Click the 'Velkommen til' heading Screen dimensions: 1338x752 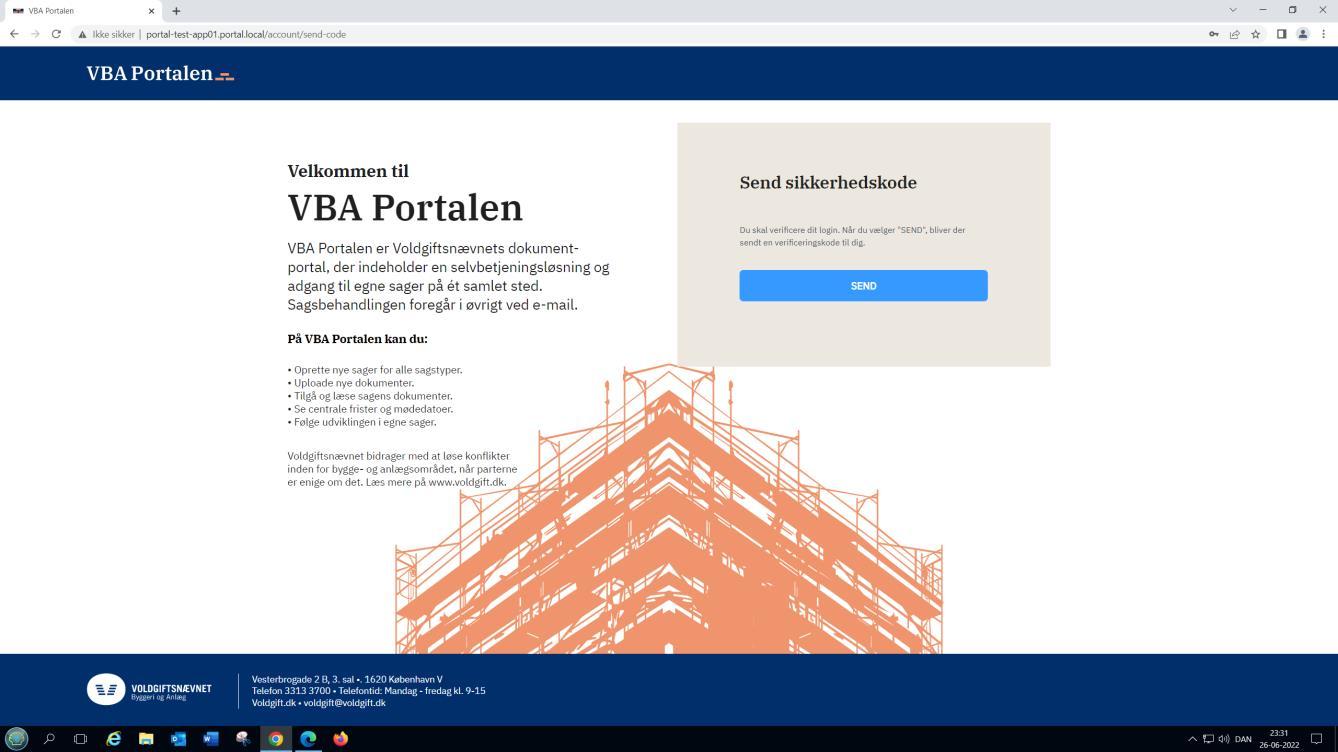click(x=348, y=171)
